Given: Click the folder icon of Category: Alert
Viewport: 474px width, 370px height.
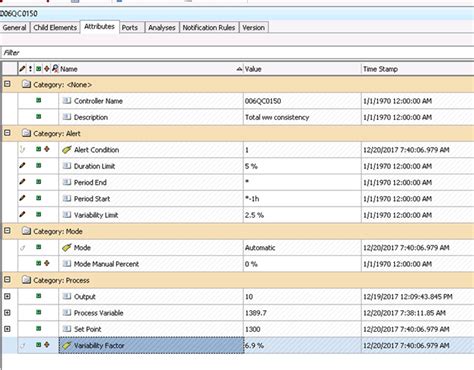Looking at the screenshot, I should (x=26, y=133).
